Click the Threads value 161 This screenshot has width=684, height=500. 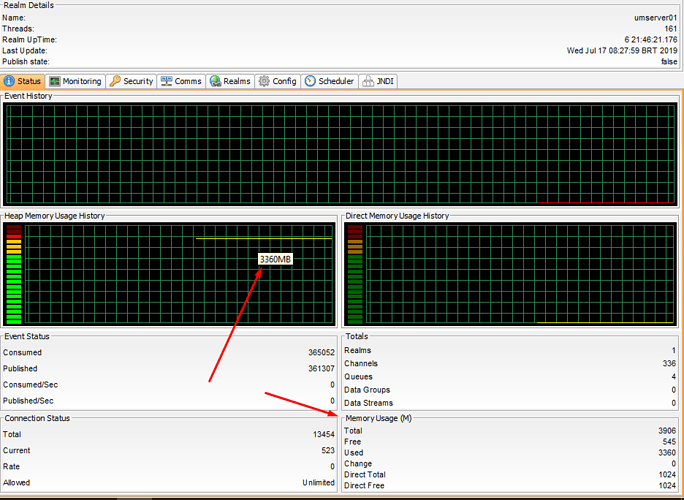tap(671, 29)
